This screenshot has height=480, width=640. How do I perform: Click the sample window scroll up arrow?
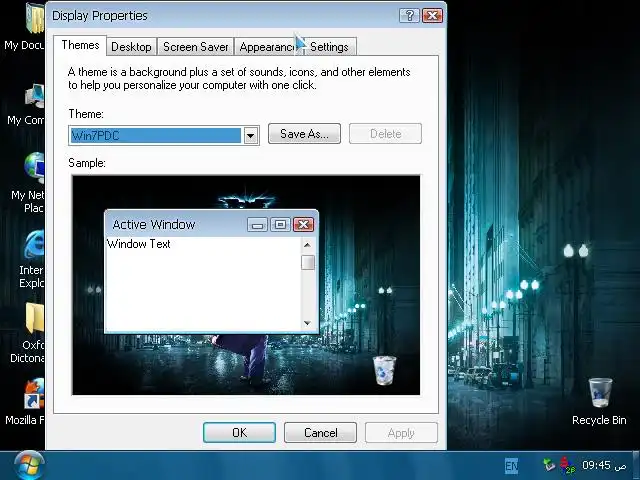(x=307, y=245)
